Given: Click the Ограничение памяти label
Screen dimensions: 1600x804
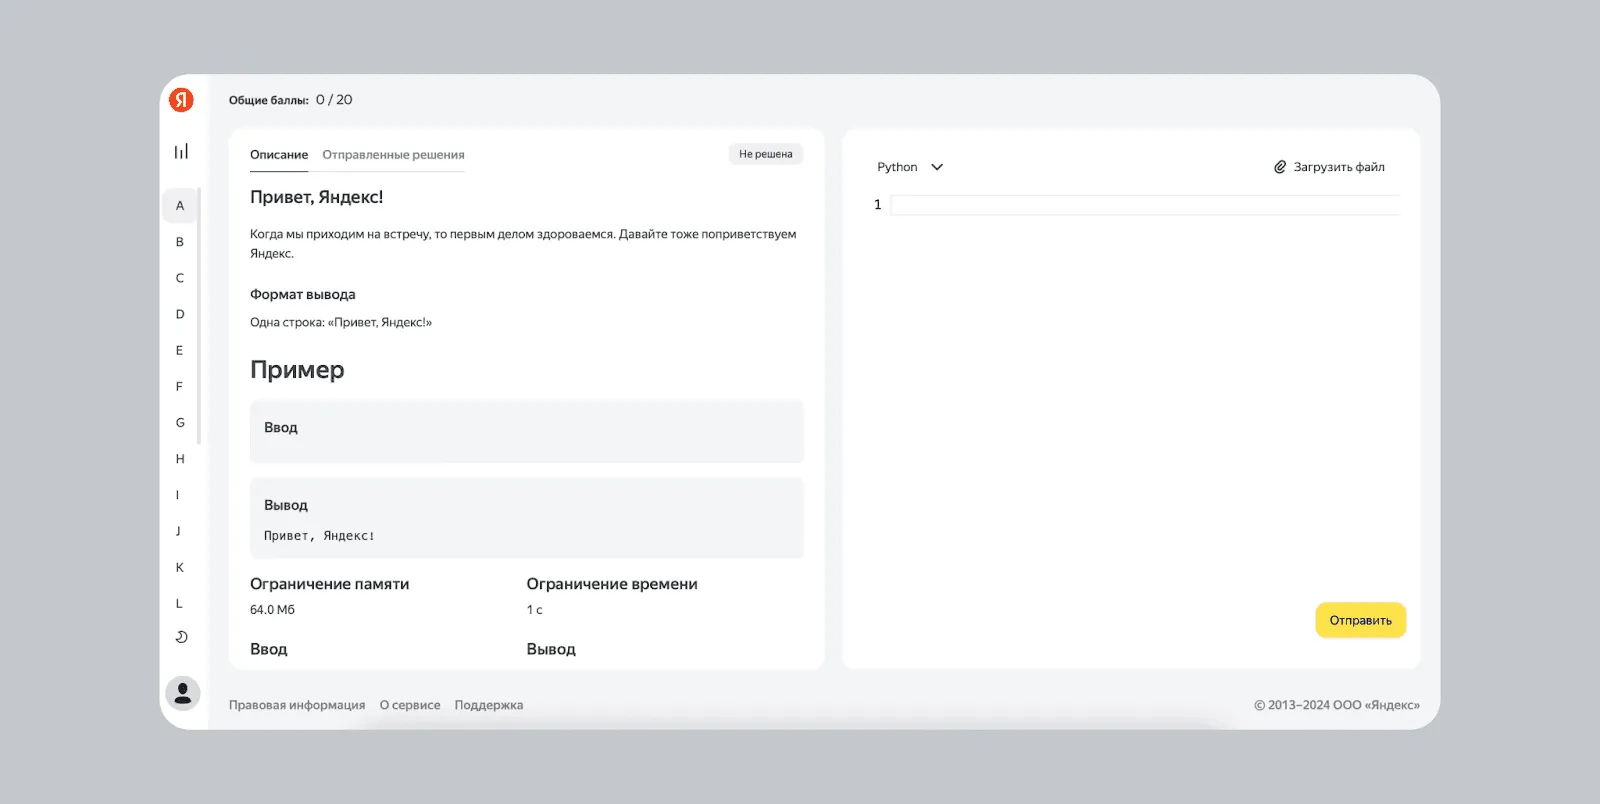Looking at the screenshot, I should [330, 584].
